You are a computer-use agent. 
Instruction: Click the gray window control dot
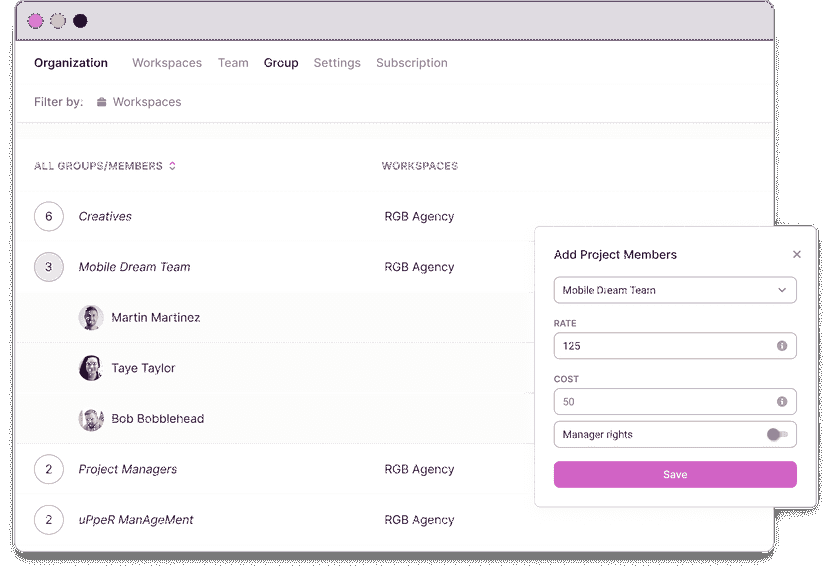click(58, 21)
